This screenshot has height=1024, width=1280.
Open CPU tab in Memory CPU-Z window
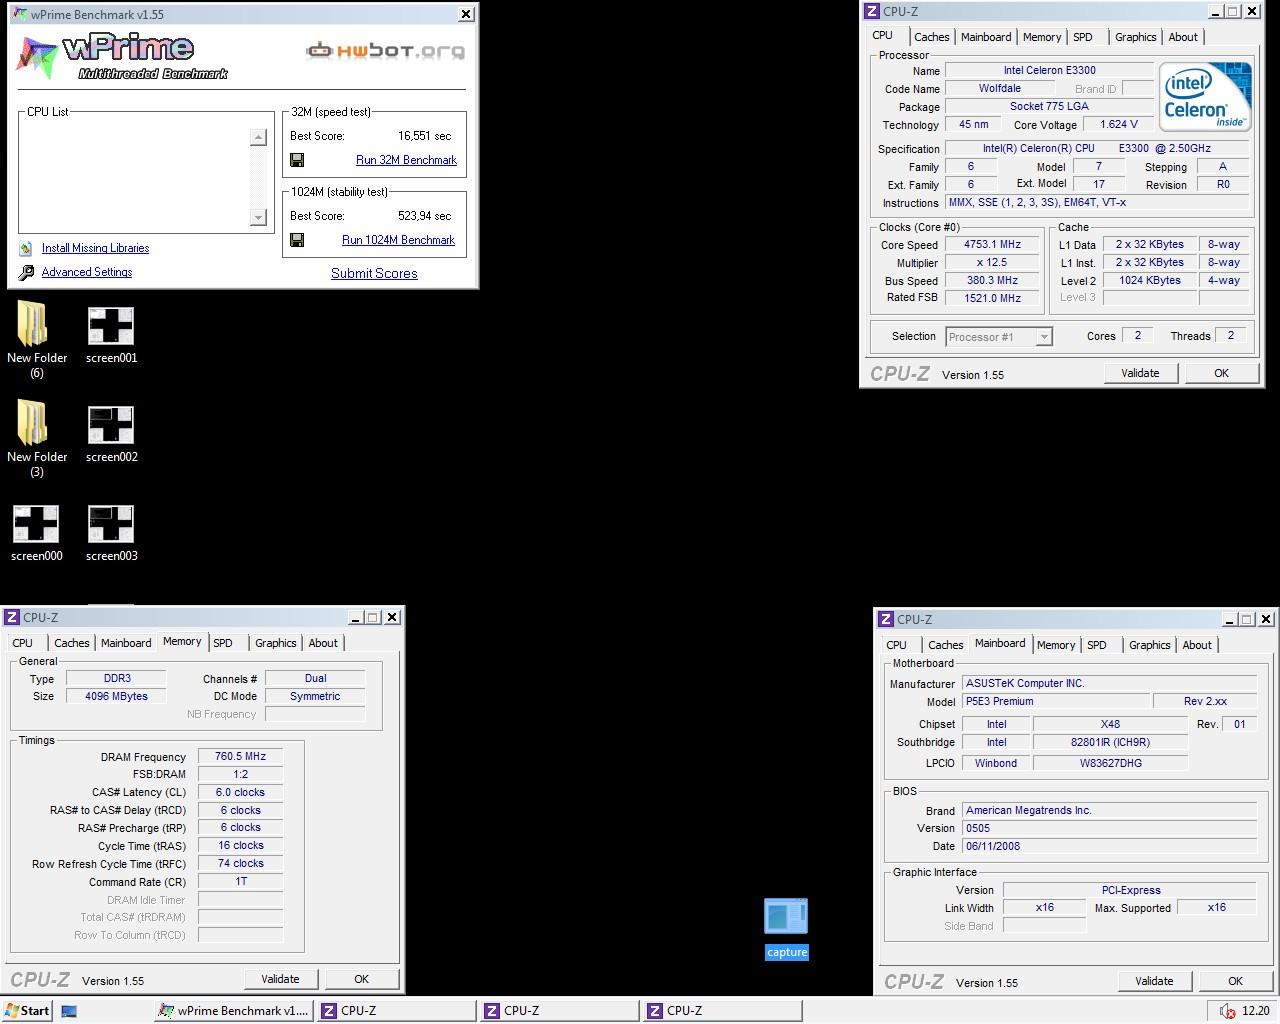click(x=23, y=643)
